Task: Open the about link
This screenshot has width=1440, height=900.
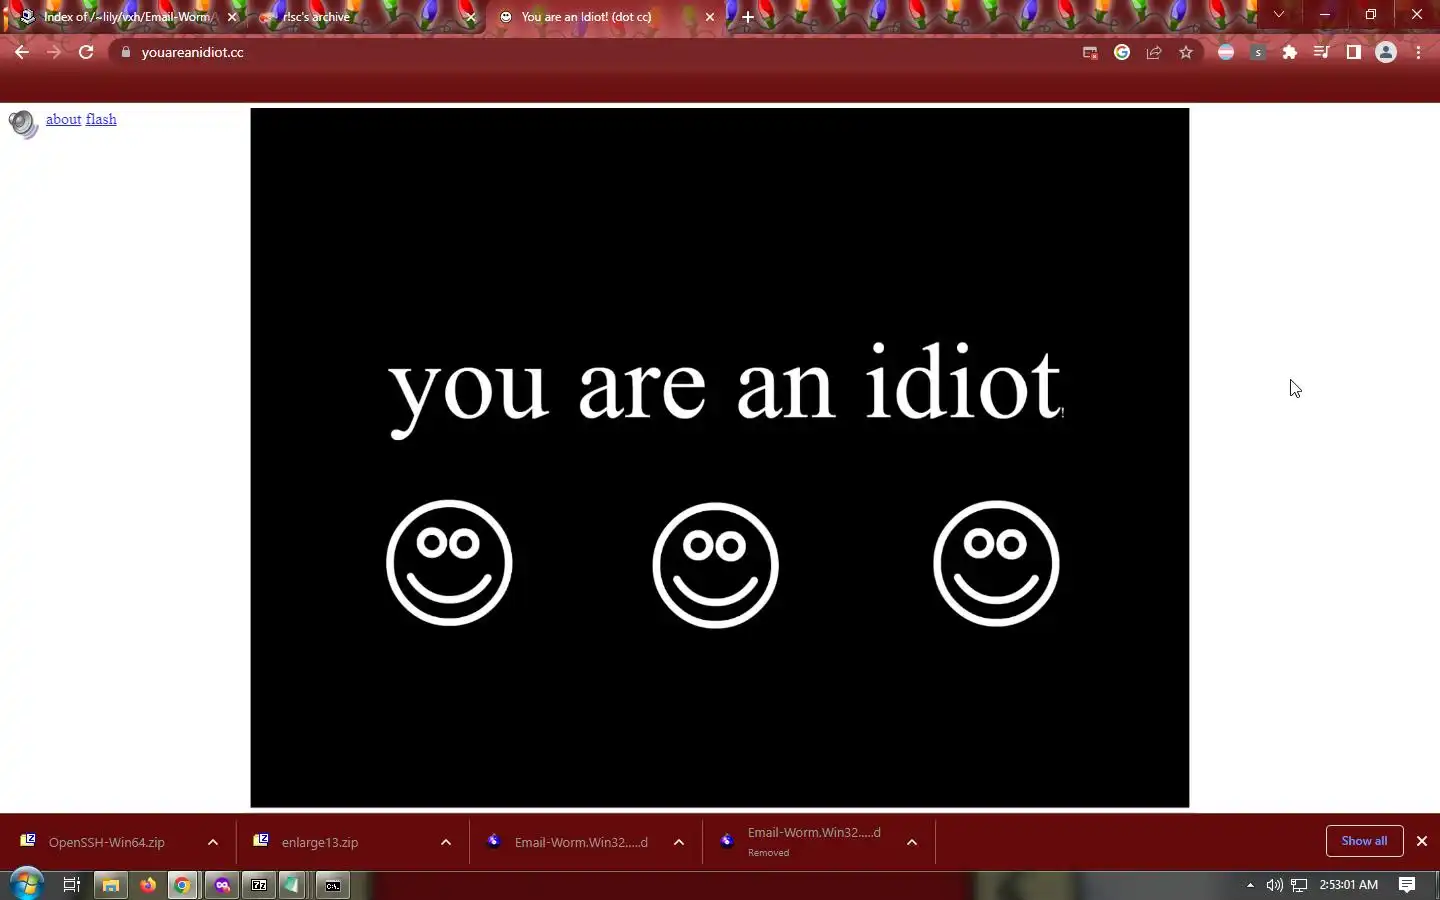Action: pyautogui.click(x=63, y=119)
